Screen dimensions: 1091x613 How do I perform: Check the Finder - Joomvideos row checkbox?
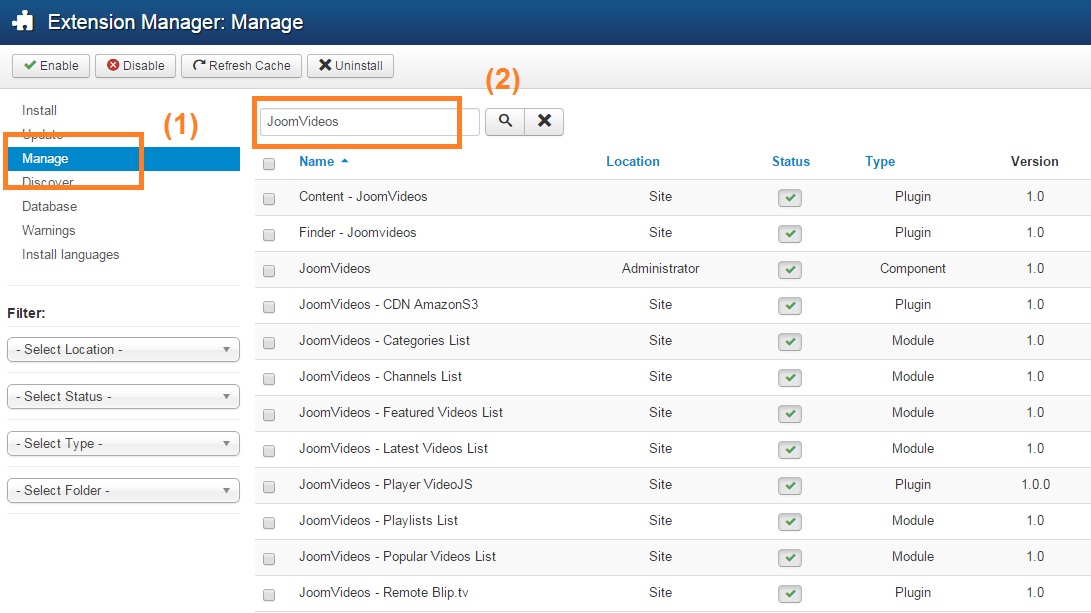point(269,234)
